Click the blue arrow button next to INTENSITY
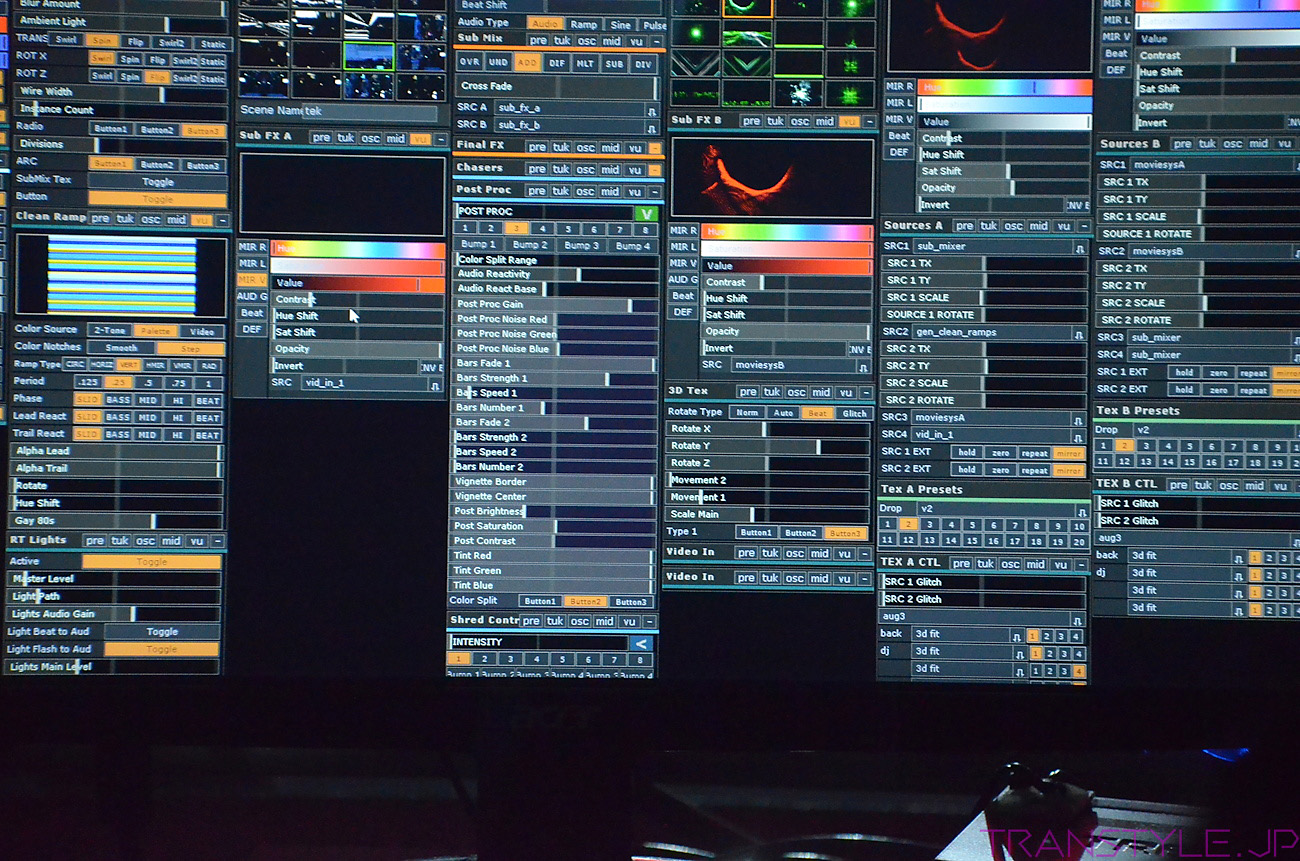This screenshot has width=1300, height=861. point(641,643)
